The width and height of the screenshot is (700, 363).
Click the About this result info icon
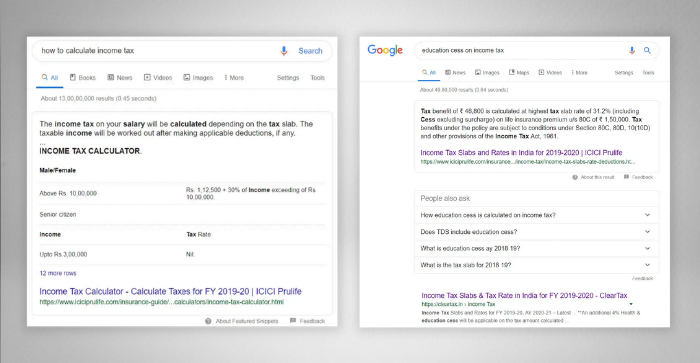click(575, 177)
